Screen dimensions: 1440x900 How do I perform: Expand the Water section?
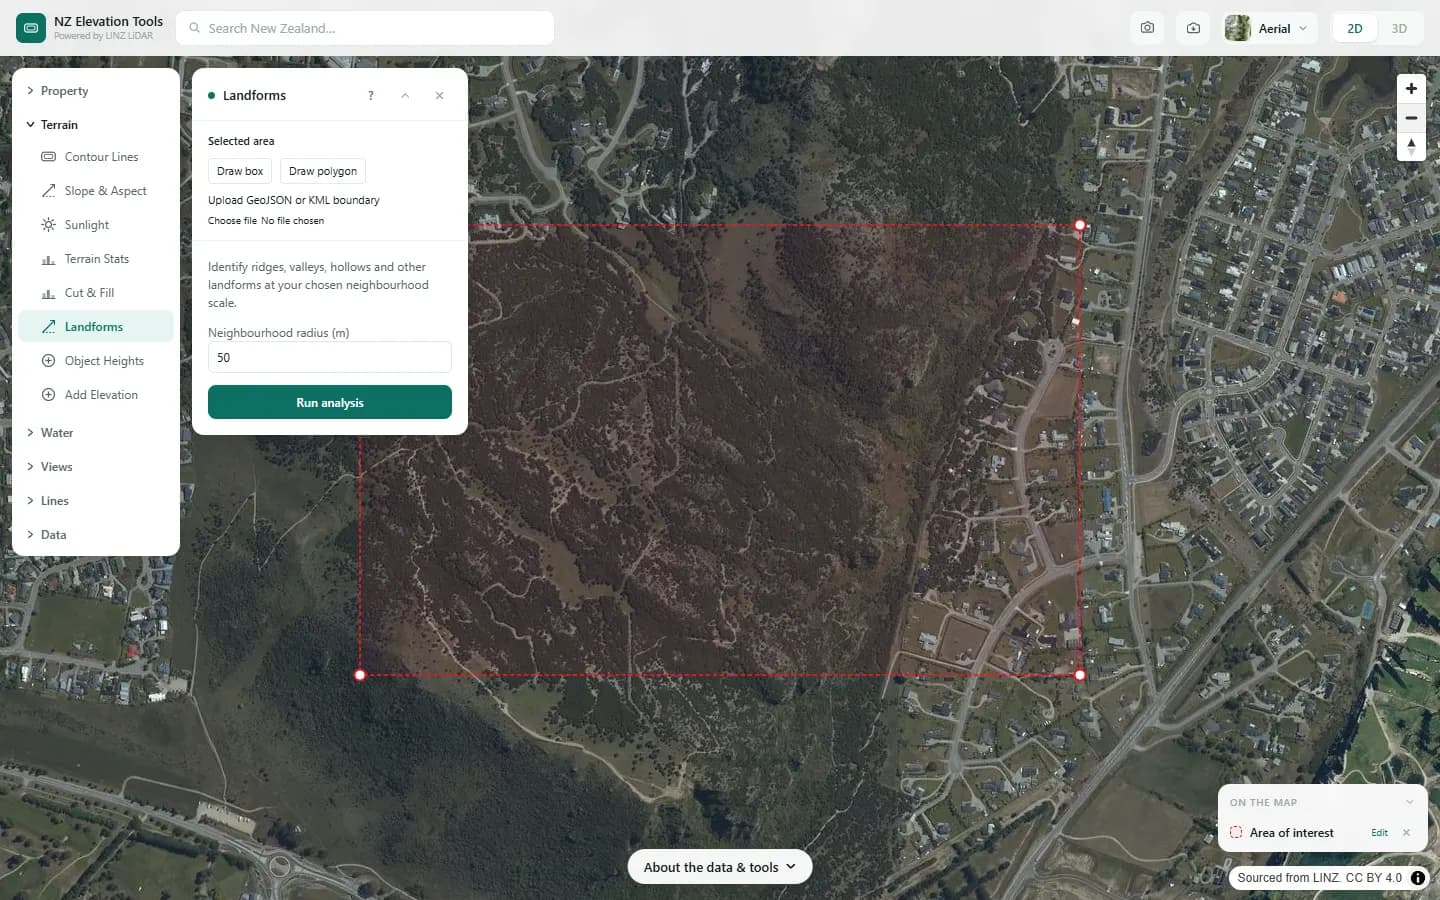pos(96,433)
